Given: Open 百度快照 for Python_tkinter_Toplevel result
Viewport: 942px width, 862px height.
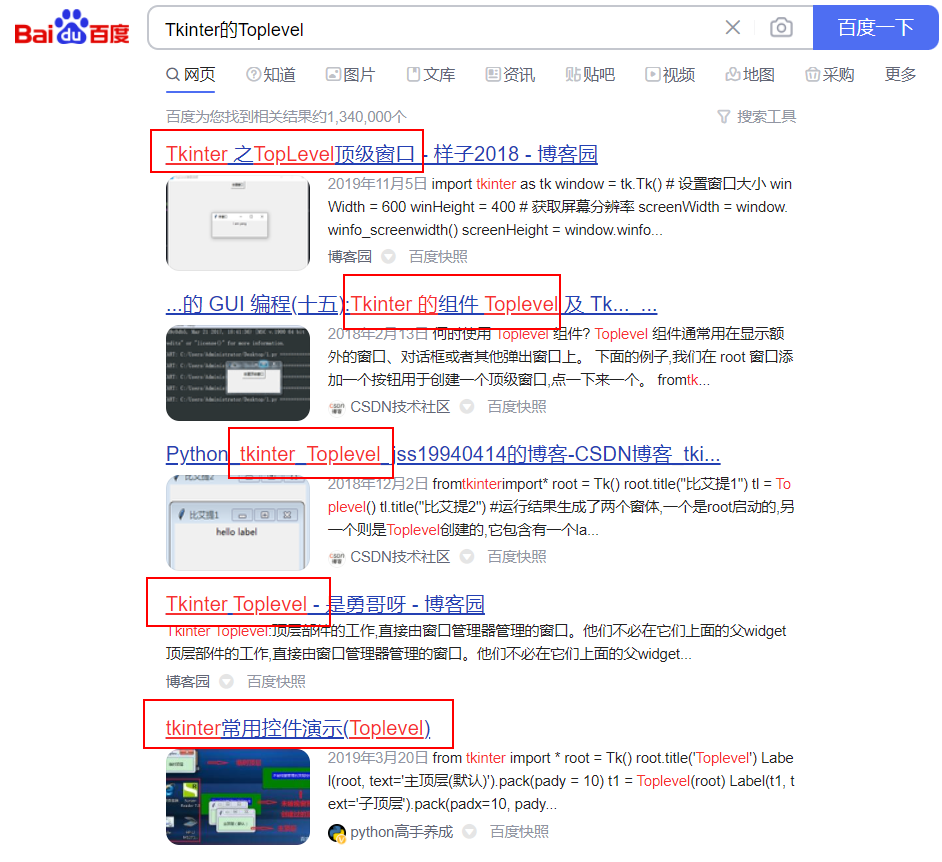Looking at the screenshot, I should pyautogui.click(x=517, y=557).
